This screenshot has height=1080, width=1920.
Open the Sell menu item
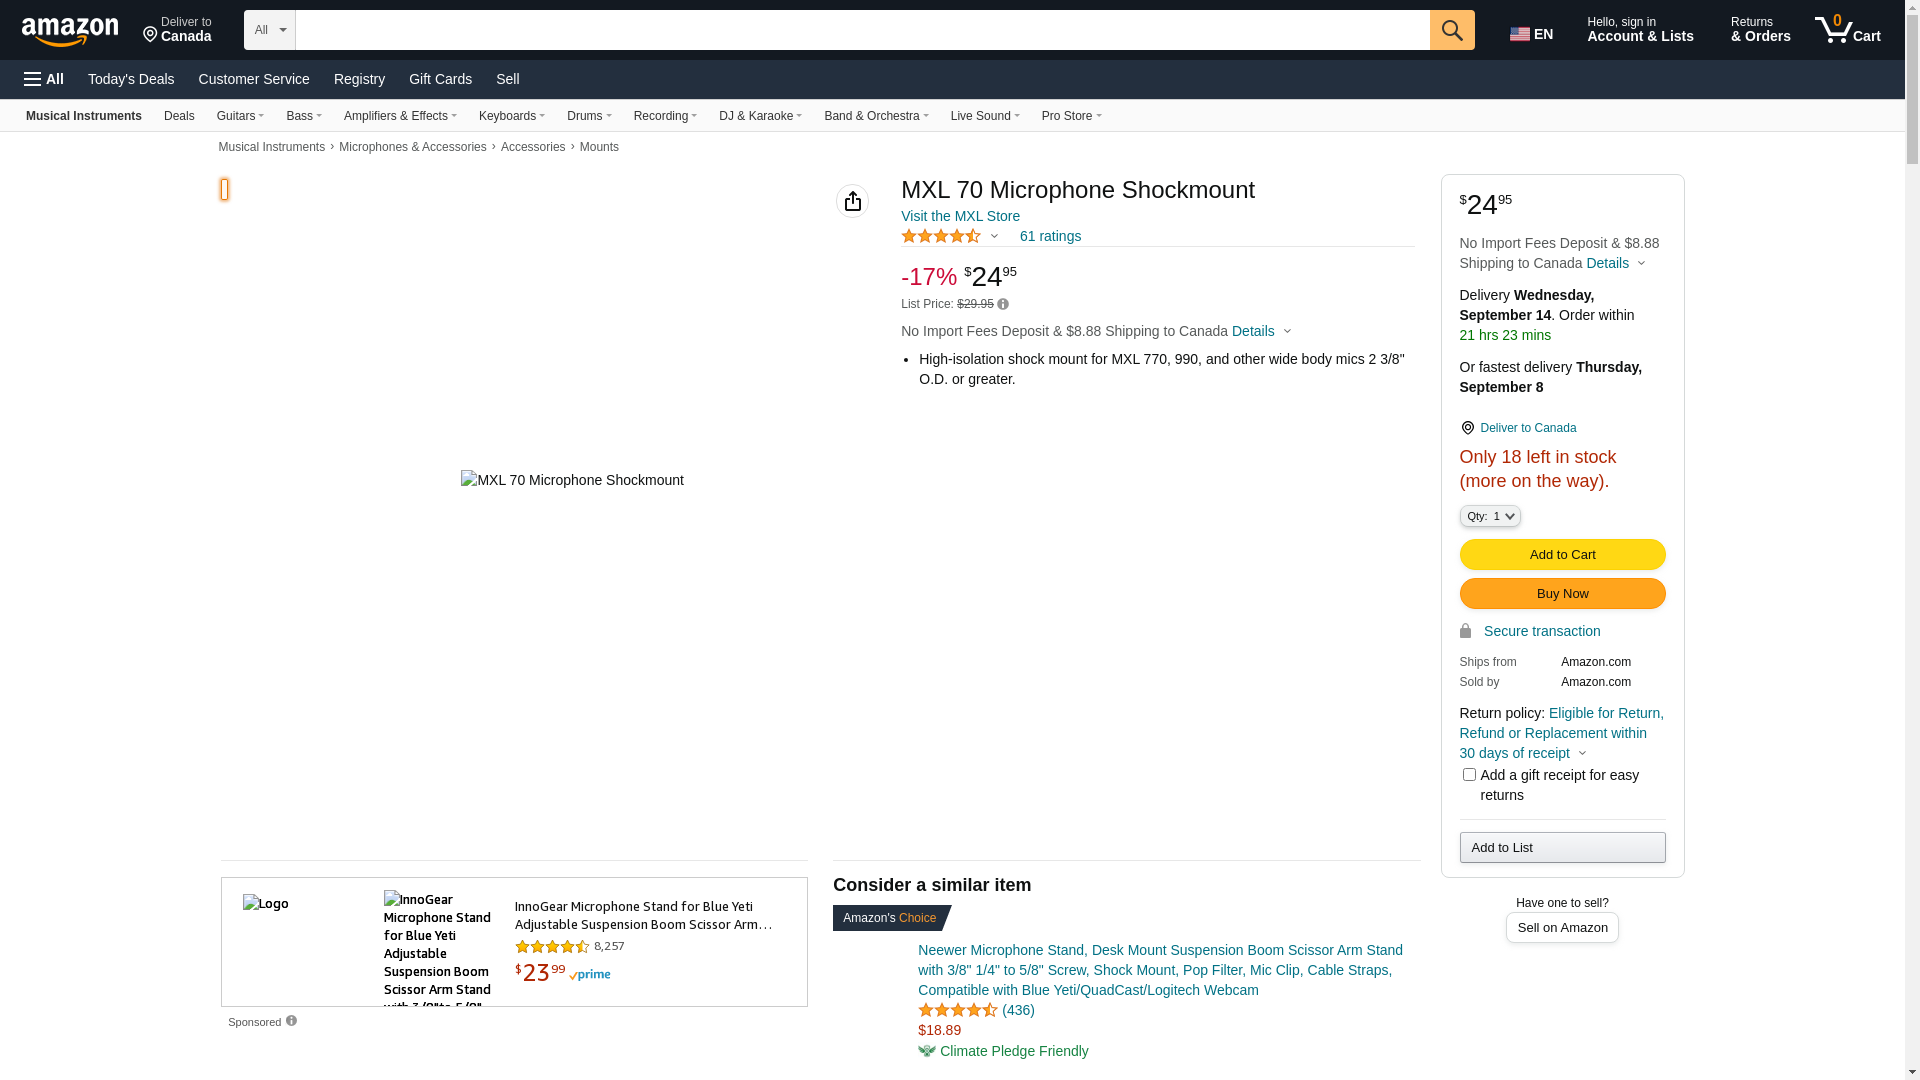[x=508, y=79]
